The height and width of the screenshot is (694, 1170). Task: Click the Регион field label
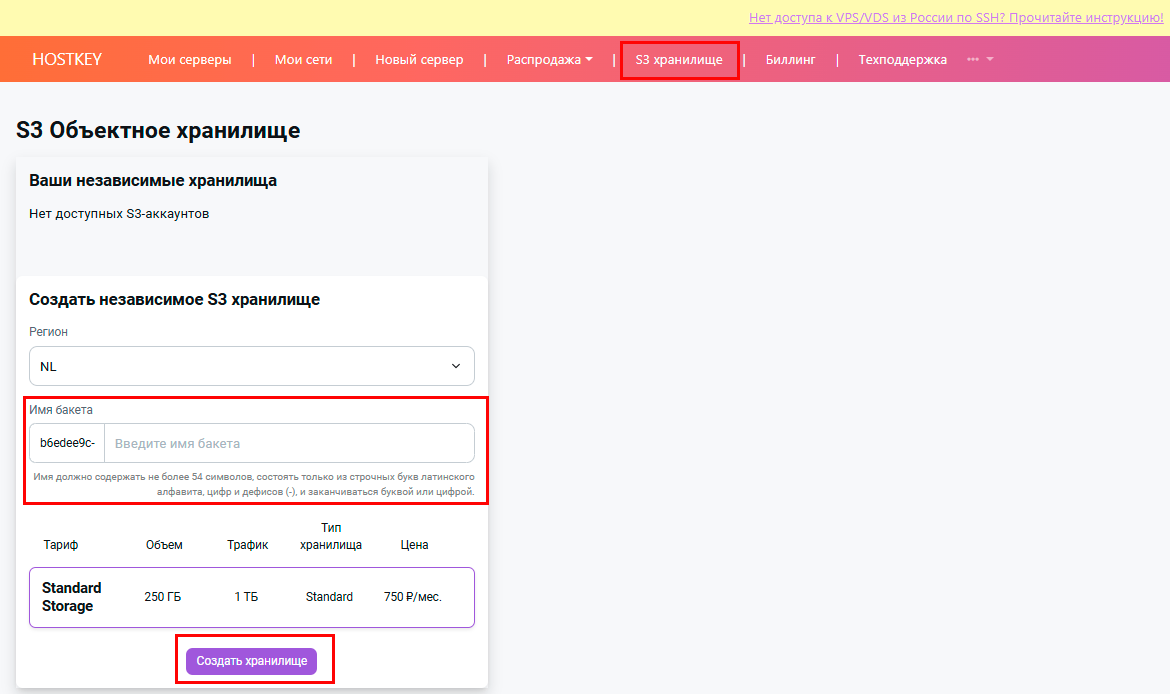(49, 331)
